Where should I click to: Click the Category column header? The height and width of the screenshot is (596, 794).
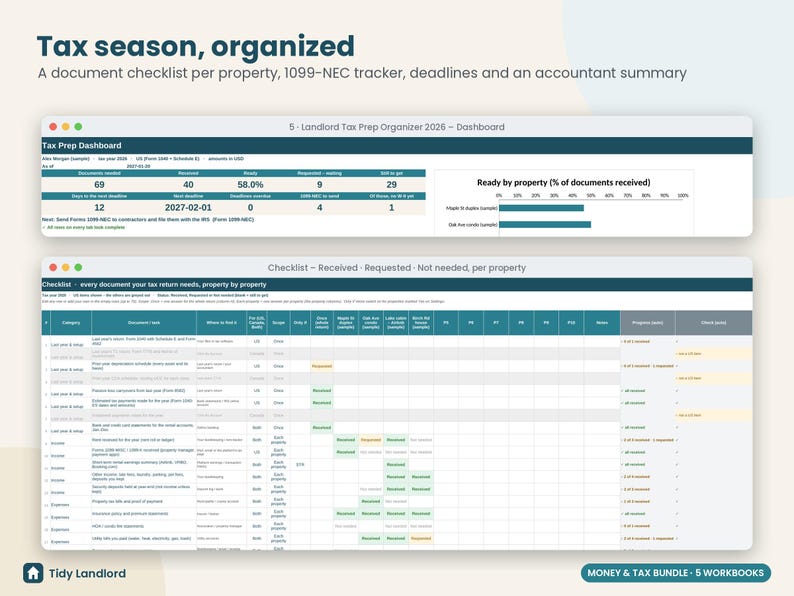(71, 323)
